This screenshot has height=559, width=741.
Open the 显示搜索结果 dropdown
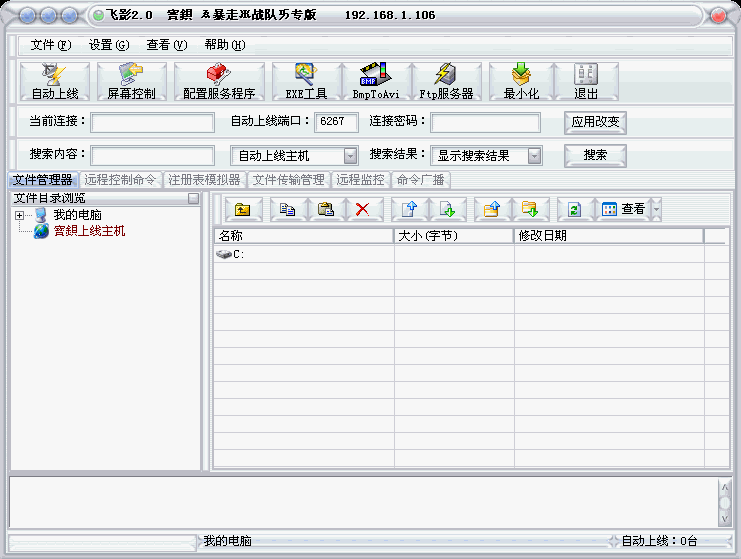click(x=535, y=156)
